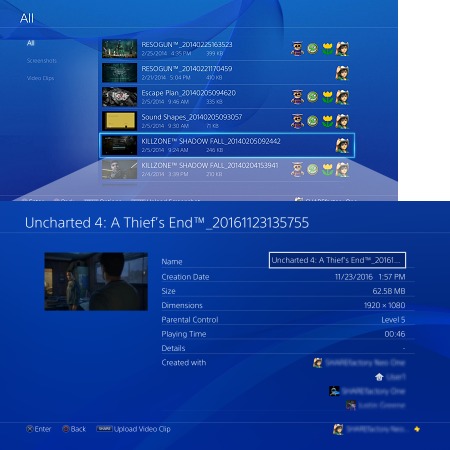This screenshot has height=450, width=450.
Task: Choose Enter with the cross button prompt
Action: 39,429
